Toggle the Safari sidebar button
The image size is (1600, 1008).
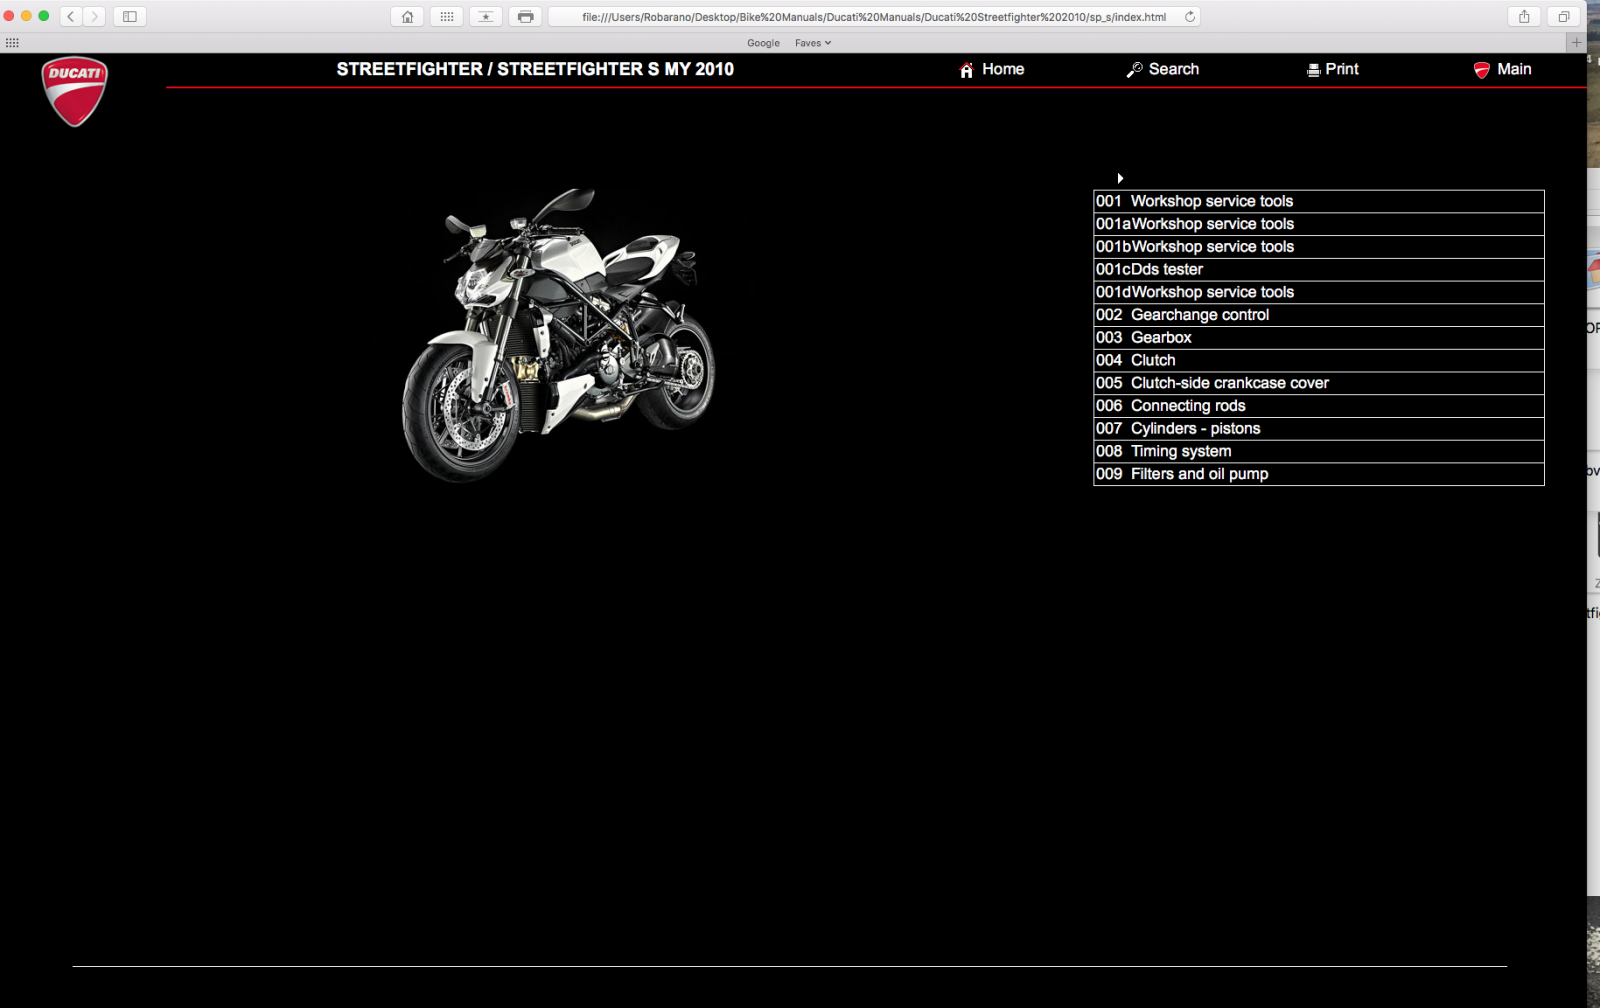tap(130, 16)
